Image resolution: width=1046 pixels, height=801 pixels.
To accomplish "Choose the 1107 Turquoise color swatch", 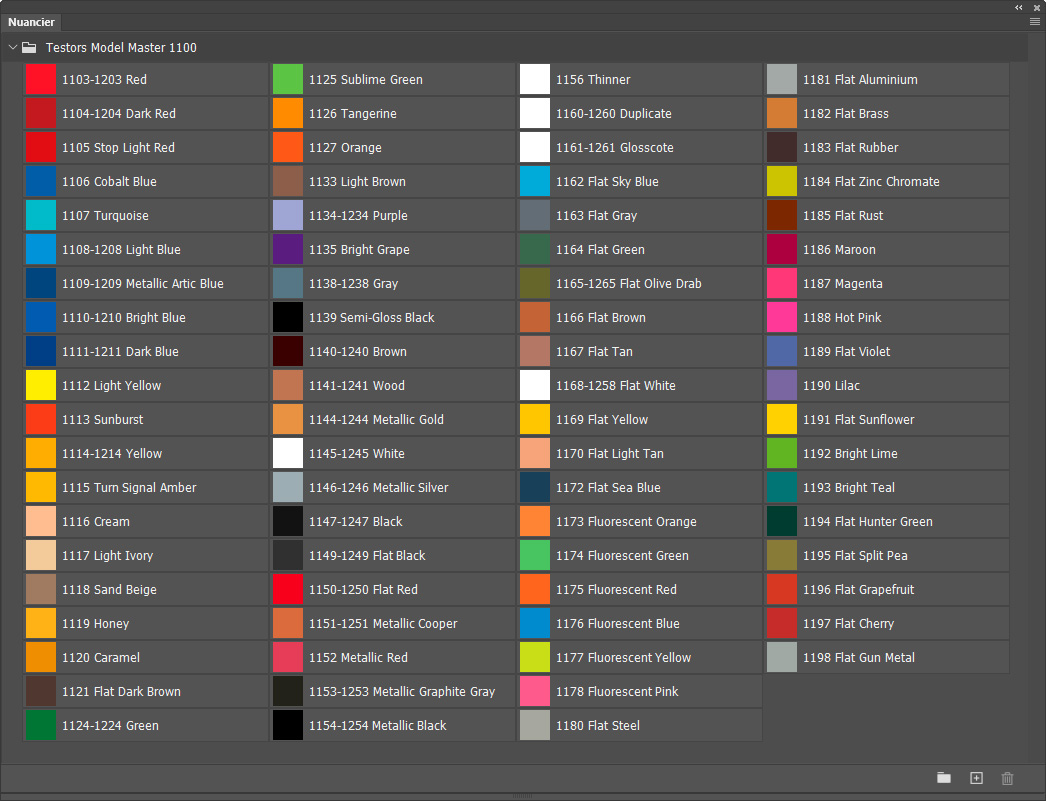I will point(41,215).
